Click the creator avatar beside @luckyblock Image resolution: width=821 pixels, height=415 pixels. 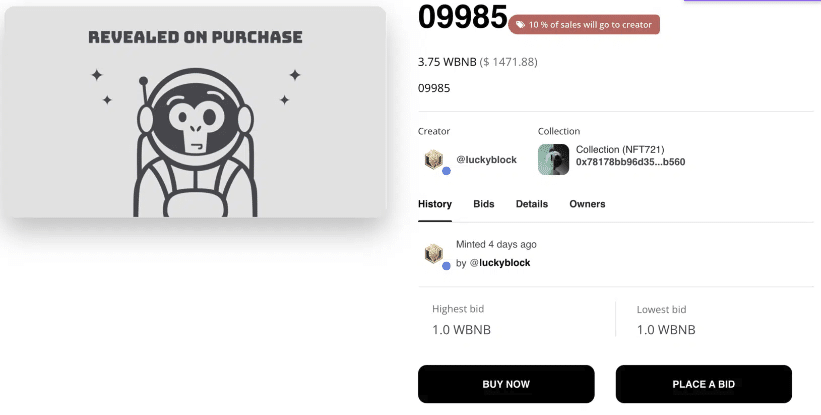click(x=434, y=159)
